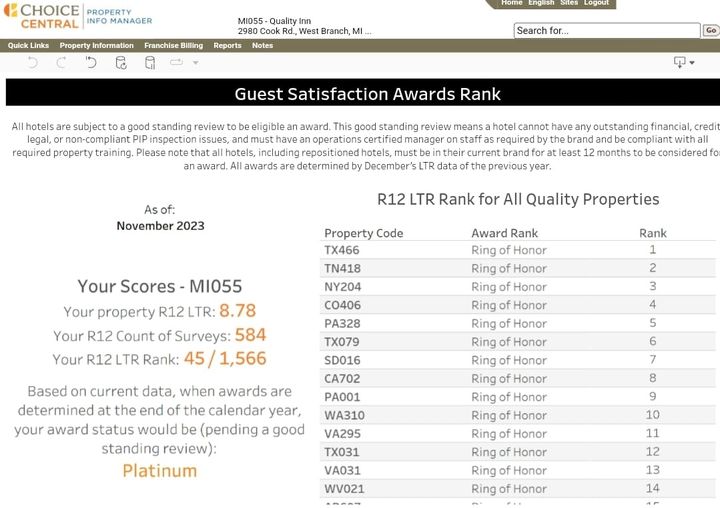This screenshot has width=720, height=508.
Task: Click the 584 survey count value
Action: coord(250,335)
